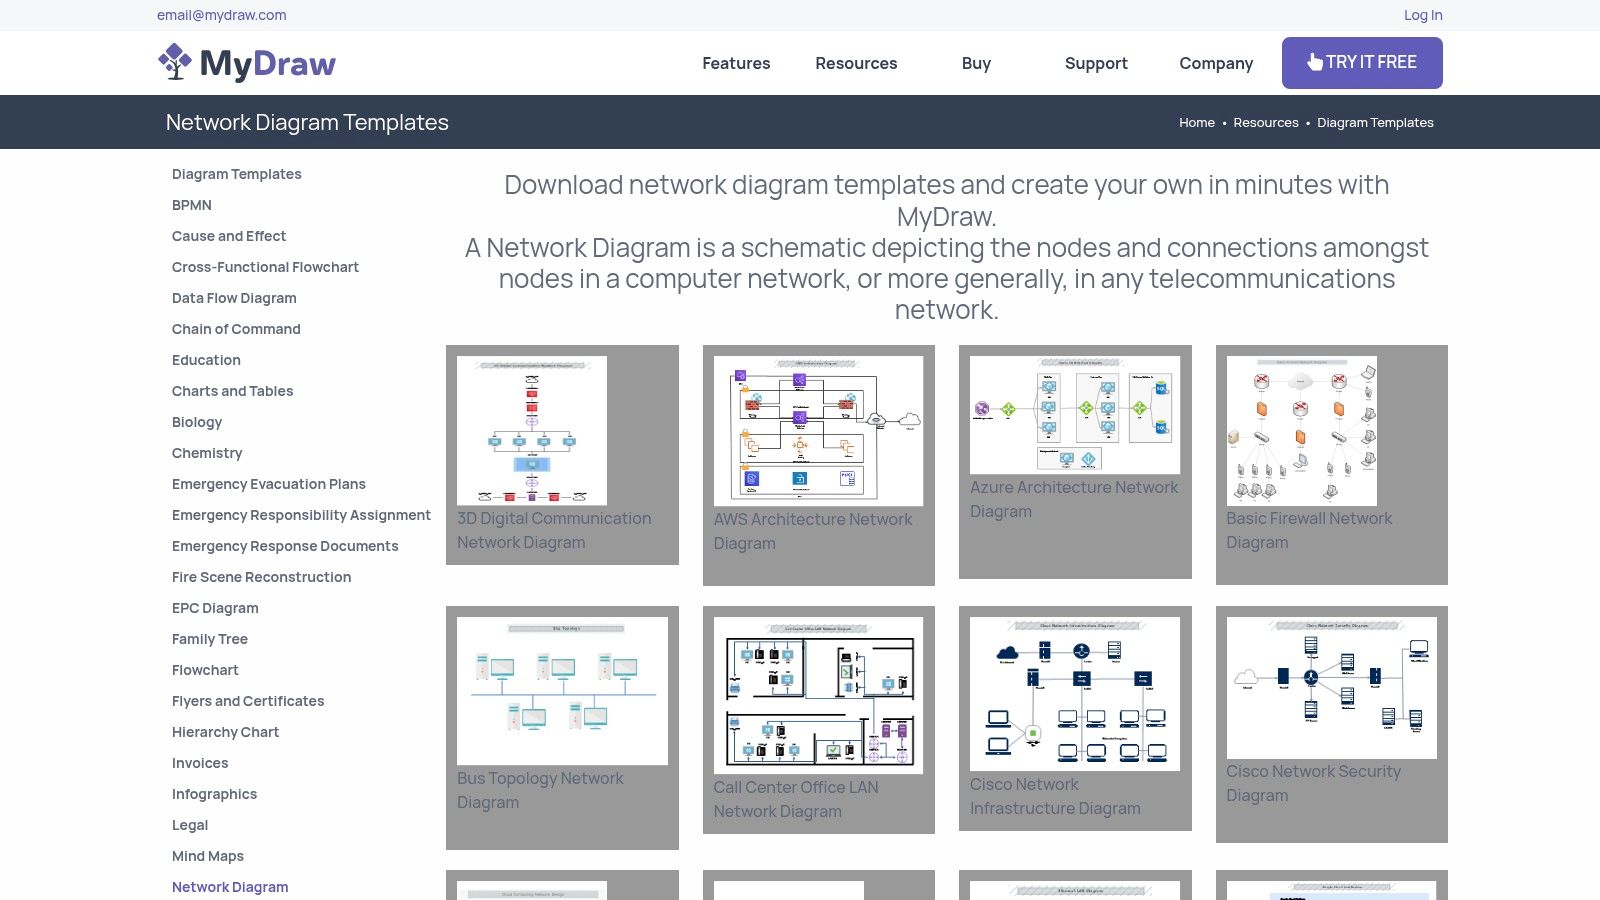Click Cisco Network Security Diagram title
The height and width of the screenshot is (900, 1600).
1314,784
